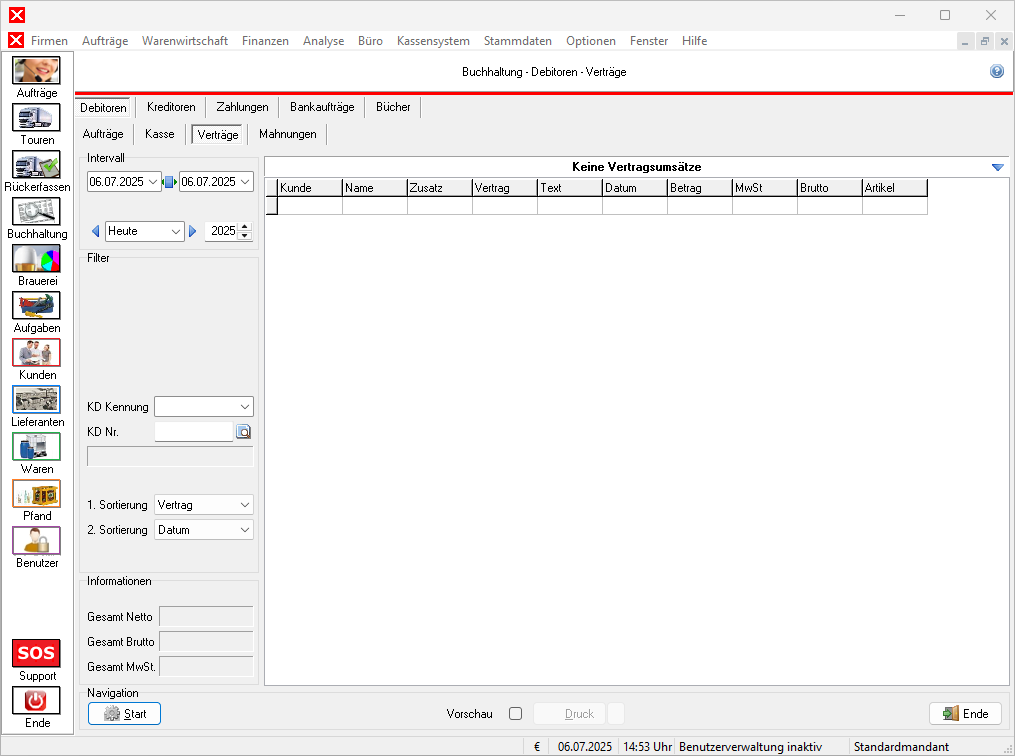Open the Lieferanten sidebar icon
This screenshot has width=1015, height=756.
click(36, 400)
